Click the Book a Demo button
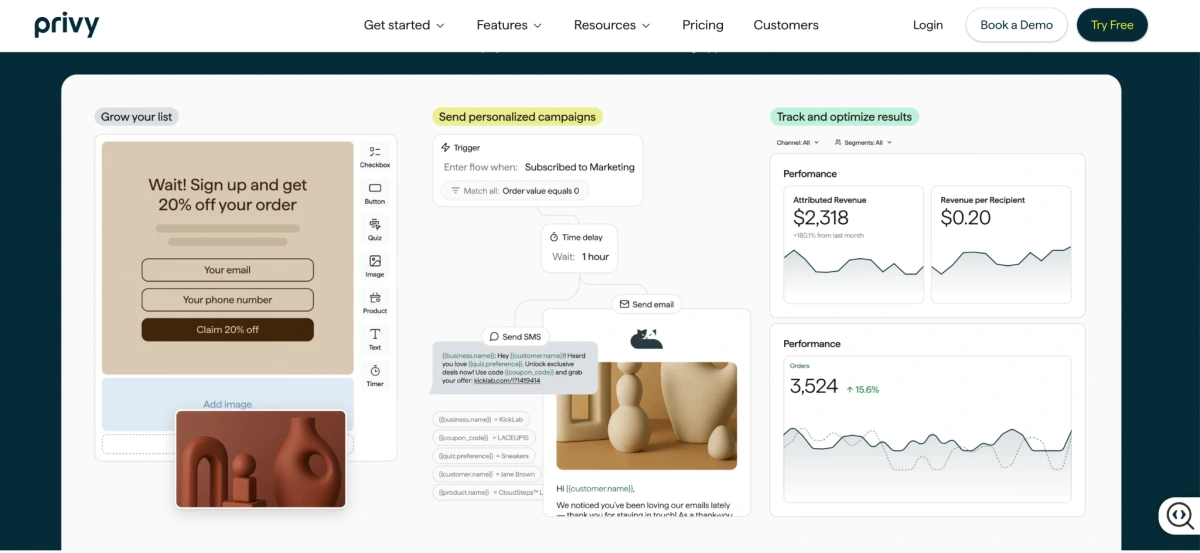This screenshot has width=1200, height=553. point(1016,25)
